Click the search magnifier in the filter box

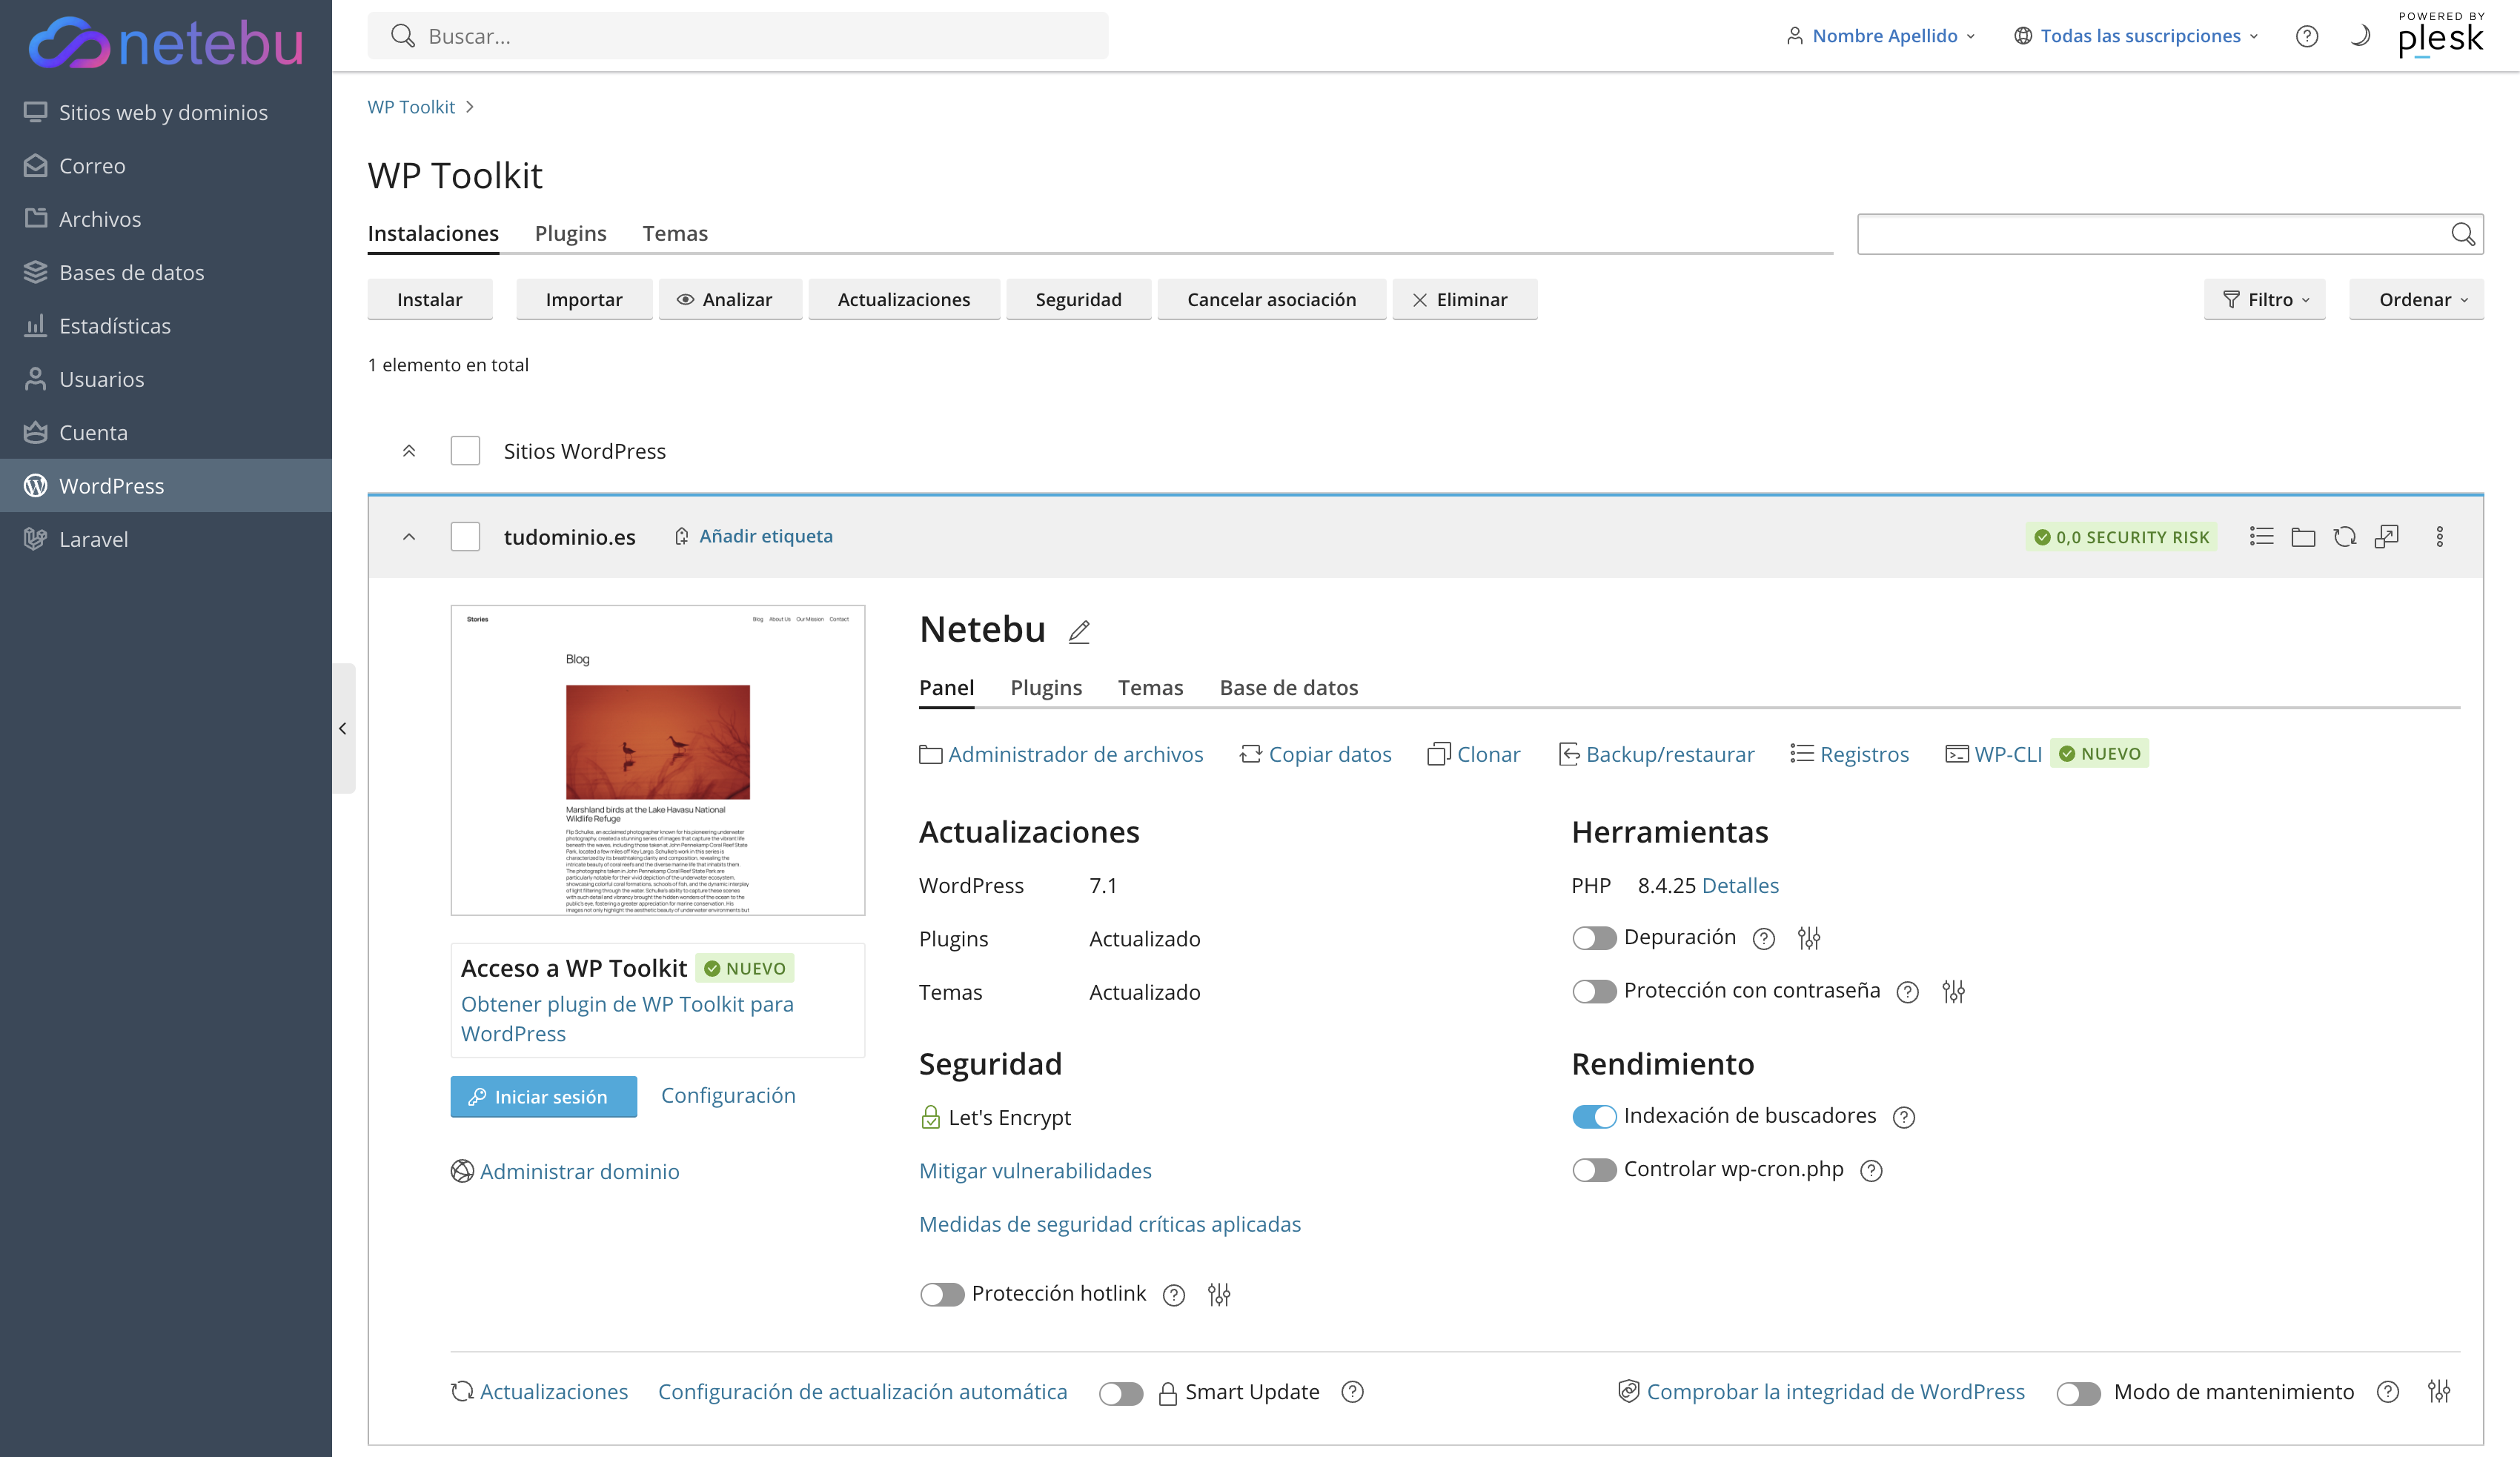click(2462, 234)
